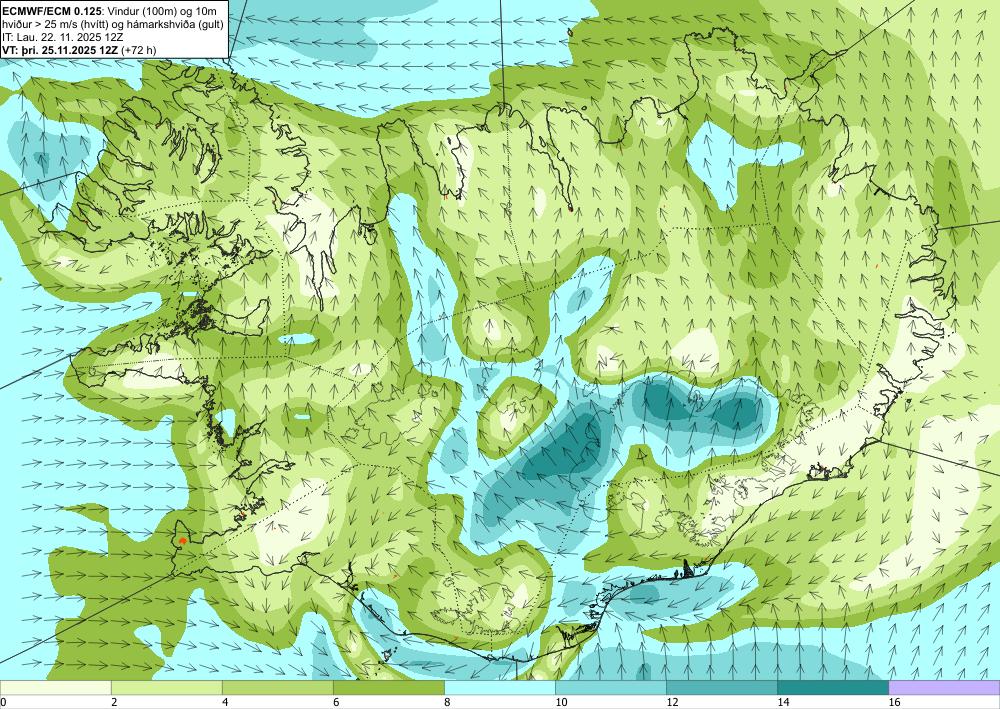Click the light cyan 8–10 legend swatch
This screenshot has height=709, width=1000.
click(x=500, y=688)
